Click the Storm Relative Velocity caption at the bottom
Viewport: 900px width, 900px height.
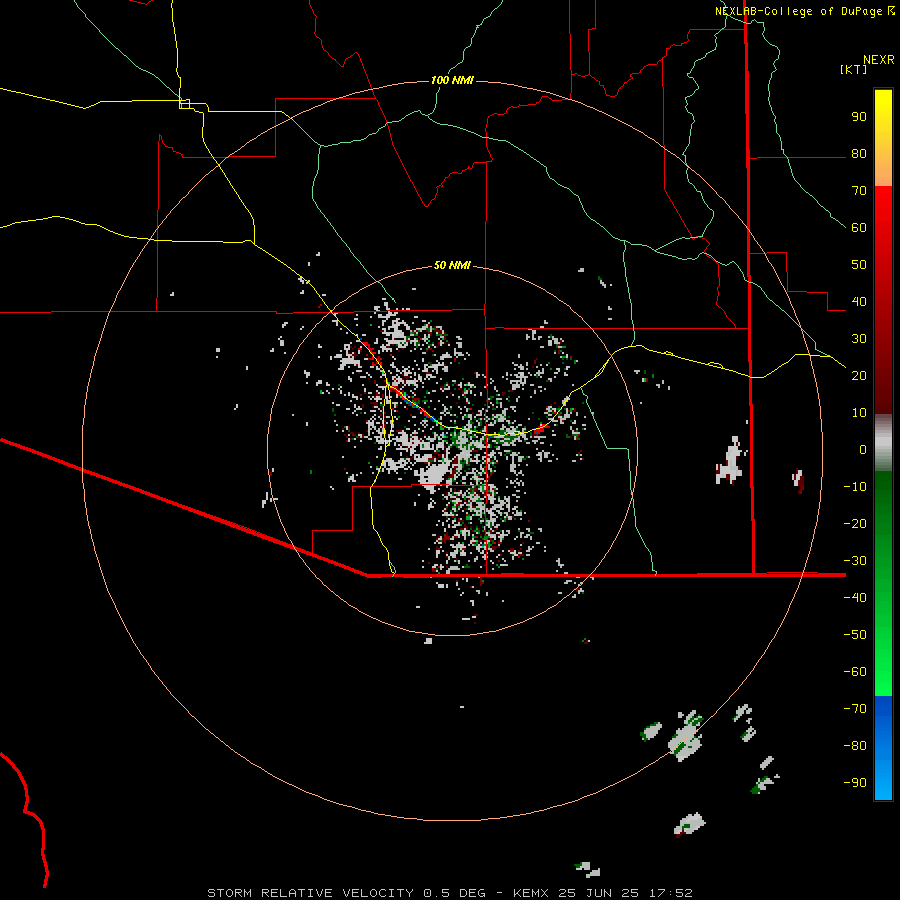click(449, 893)
